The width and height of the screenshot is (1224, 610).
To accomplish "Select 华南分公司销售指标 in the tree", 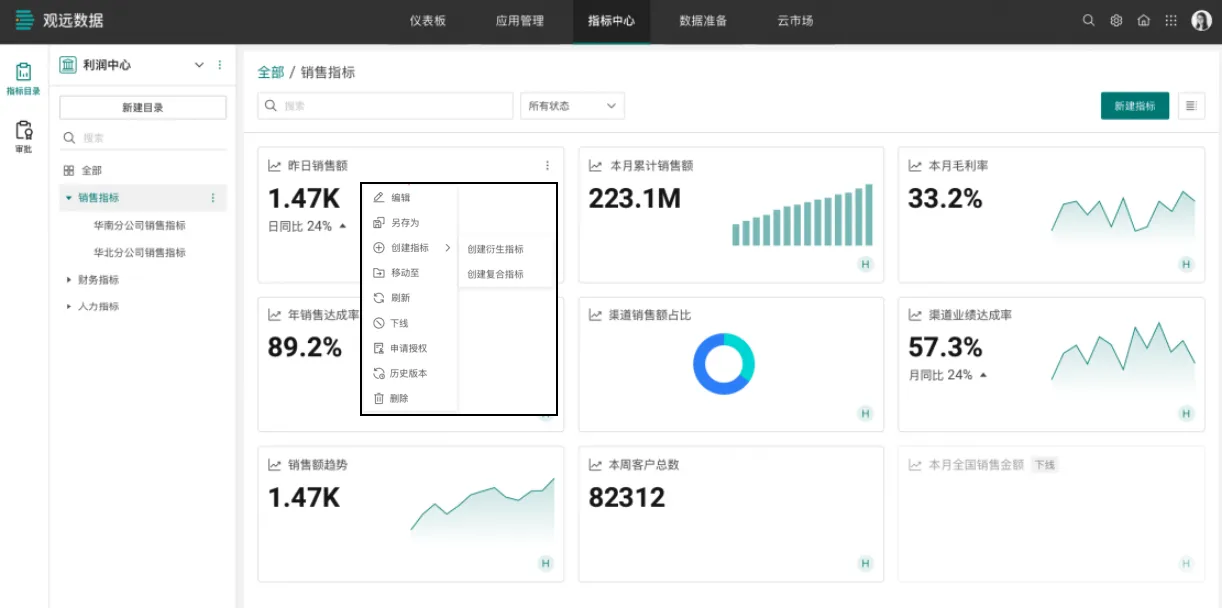I will [139, 226].
